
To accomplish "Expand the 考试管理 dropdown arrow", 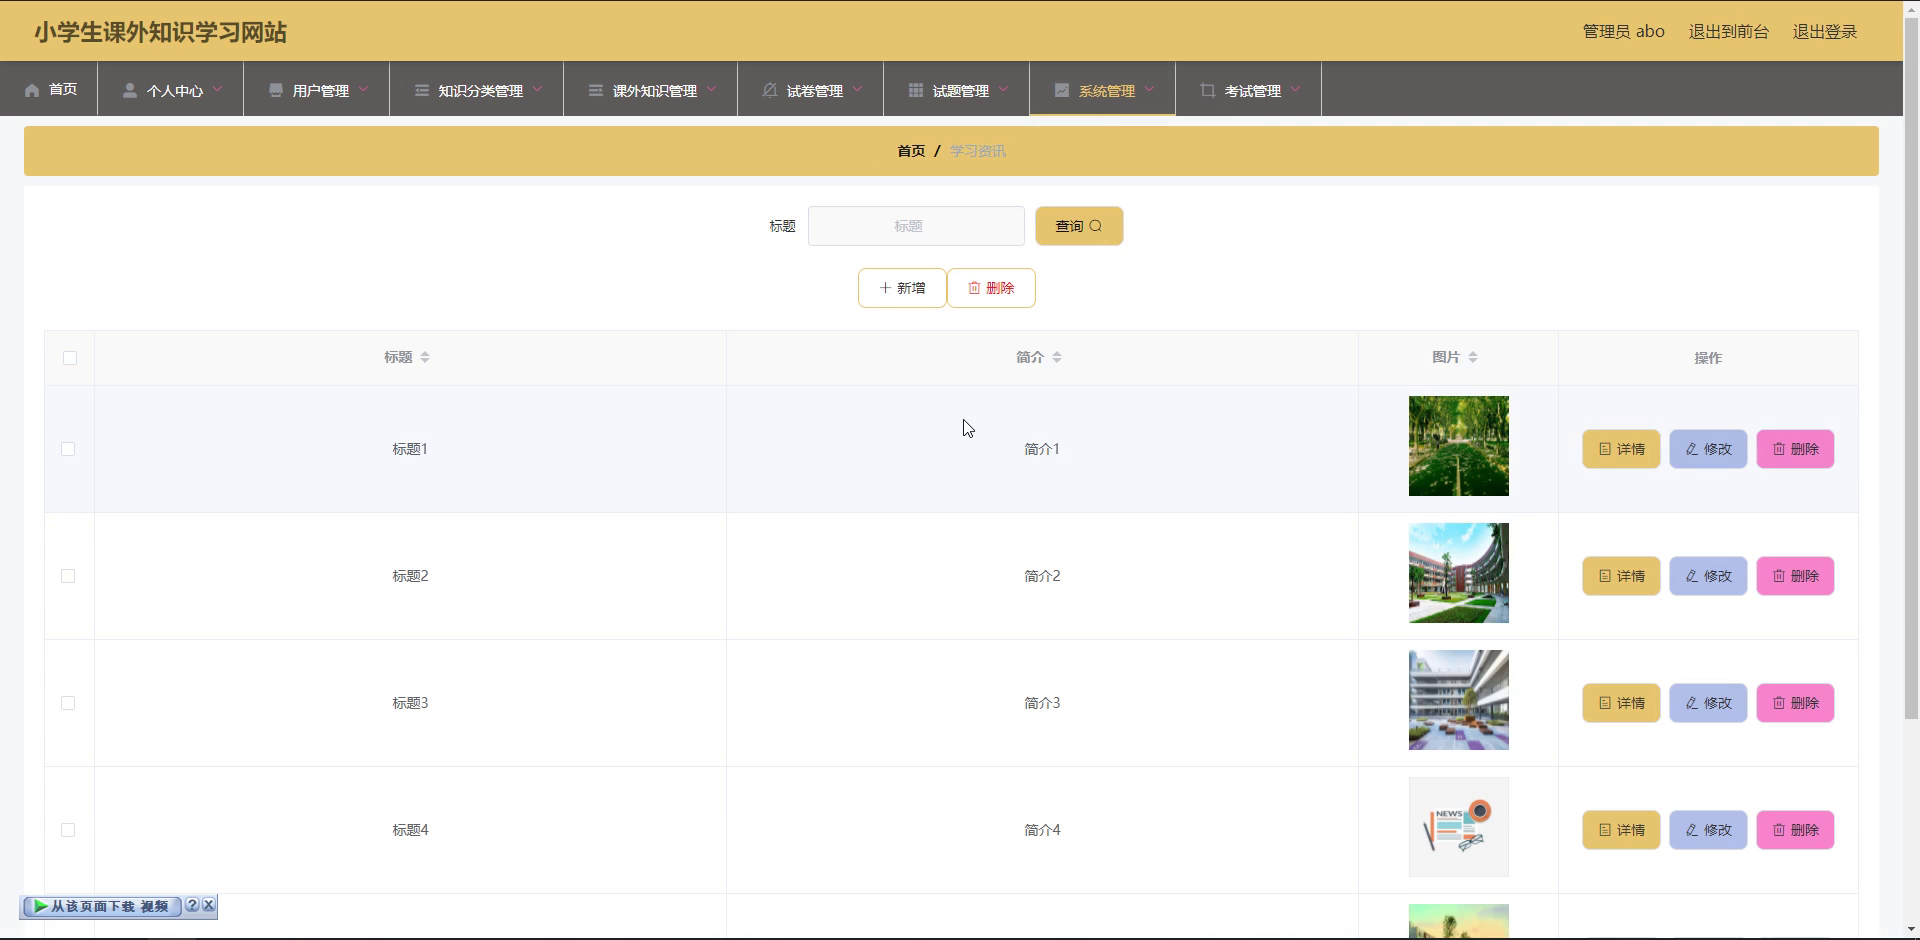I will click(x=1295, y=89).
